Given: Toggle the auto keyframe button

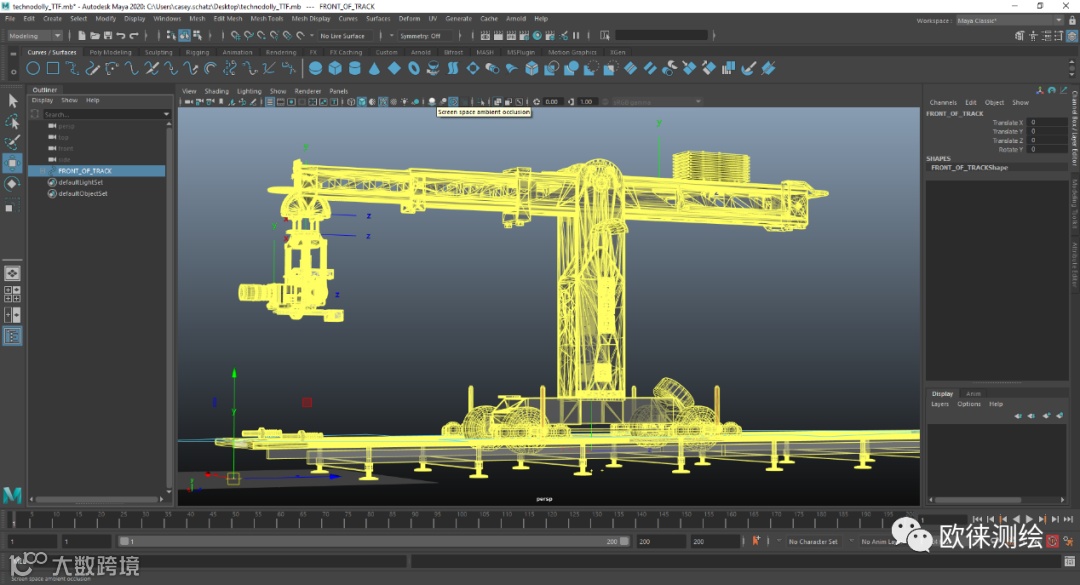Looking at the screenshot, I should point(1053,541).
